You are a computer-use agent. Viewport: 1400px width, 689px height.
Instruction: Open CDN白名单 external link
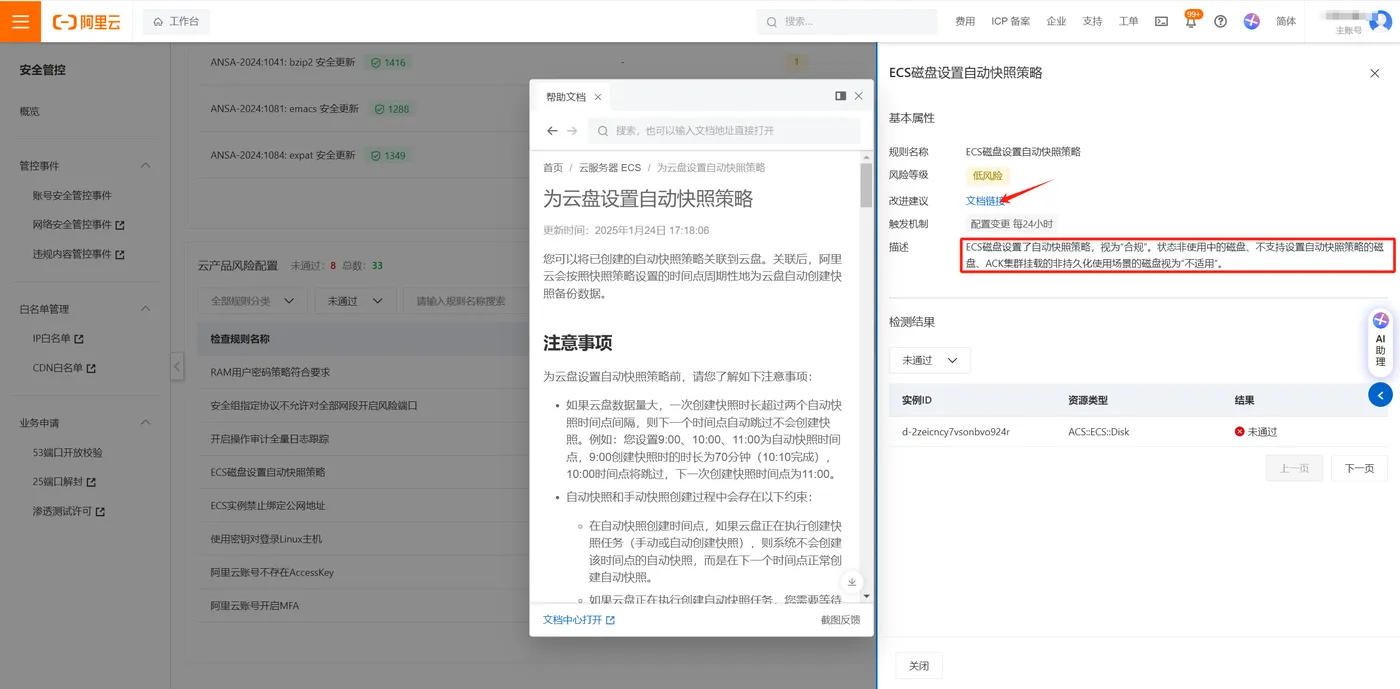coord(64,368)
